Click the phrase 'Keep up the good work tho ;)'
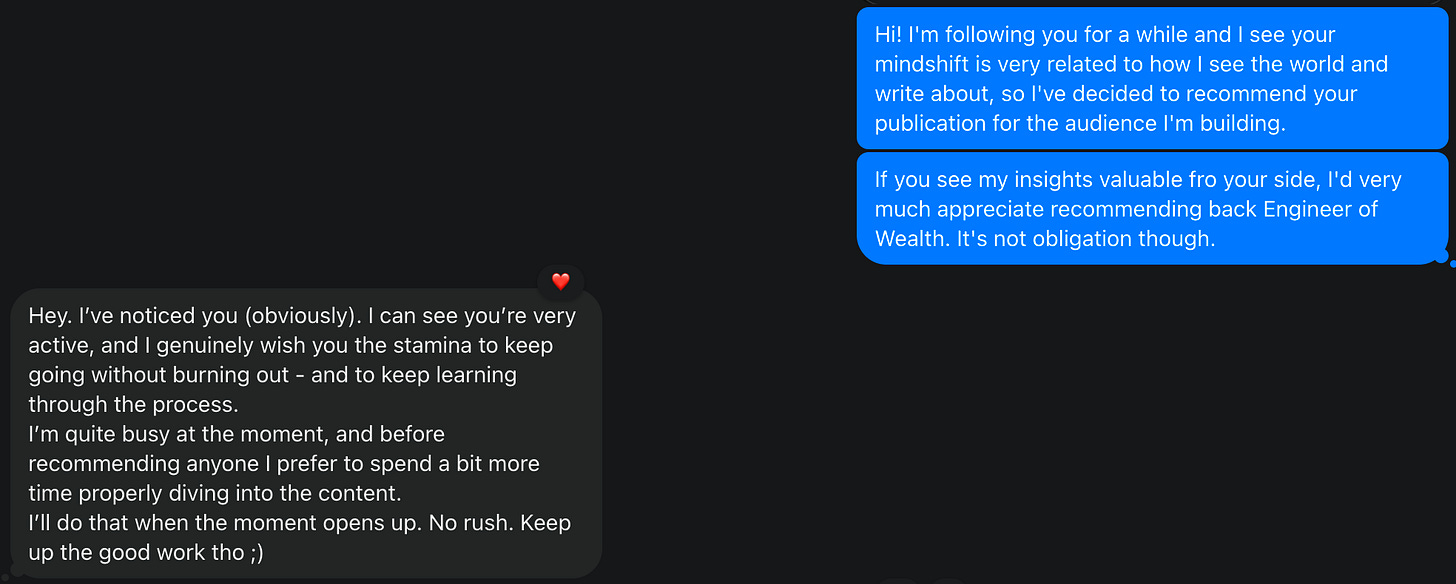The height and width of the screenshot is (584, 1456). 300,538
